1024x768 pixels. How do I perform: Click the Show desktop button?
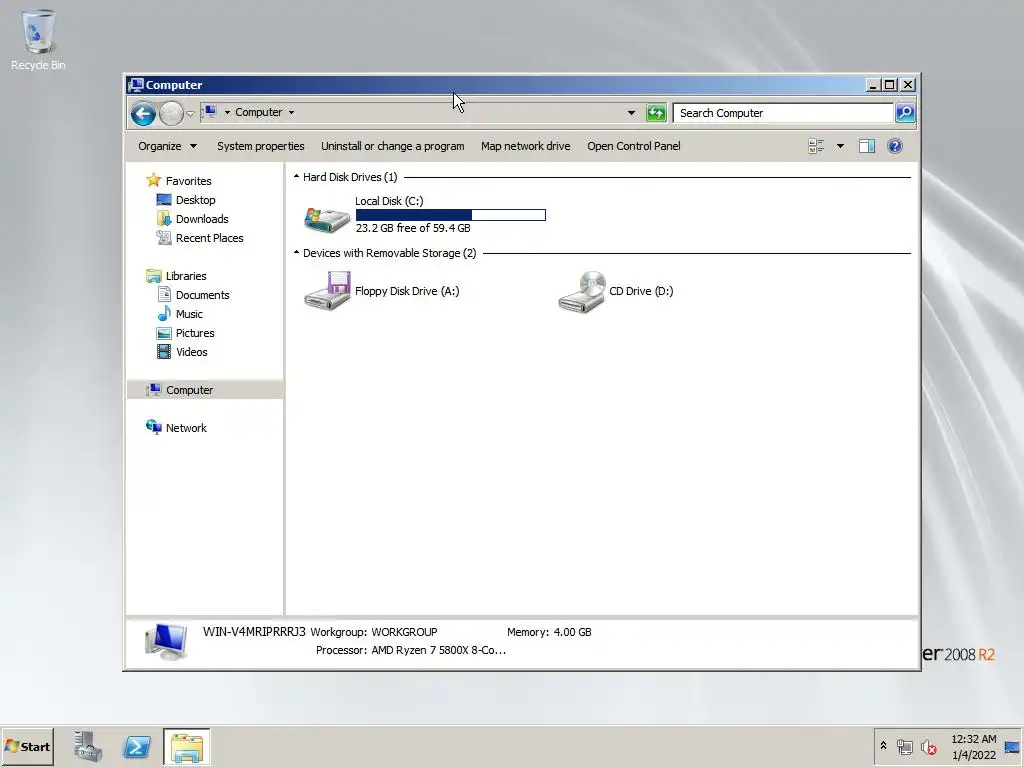coord(1013,746)
